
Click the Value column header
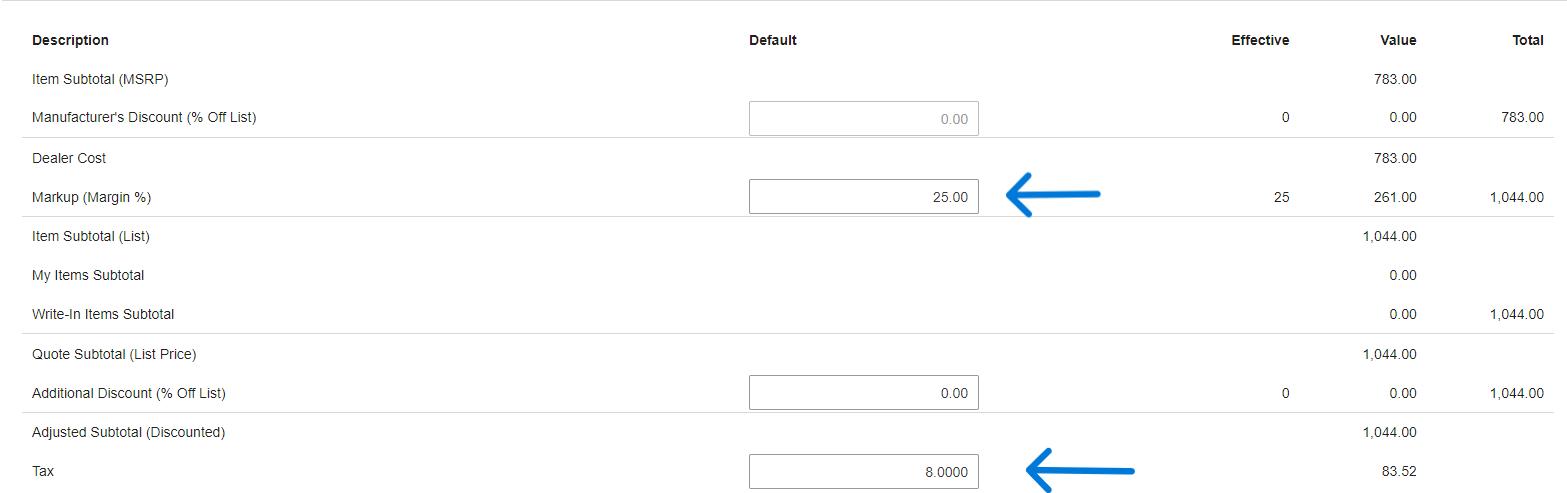(x=1398, y=40)
